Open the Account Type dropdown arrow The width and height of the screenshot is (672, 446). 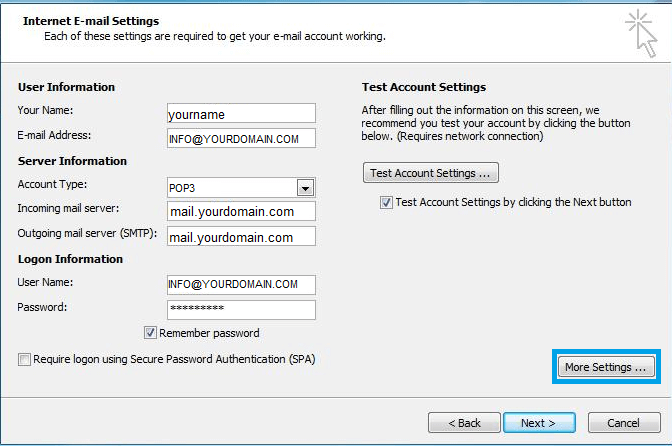pos(306,187)
